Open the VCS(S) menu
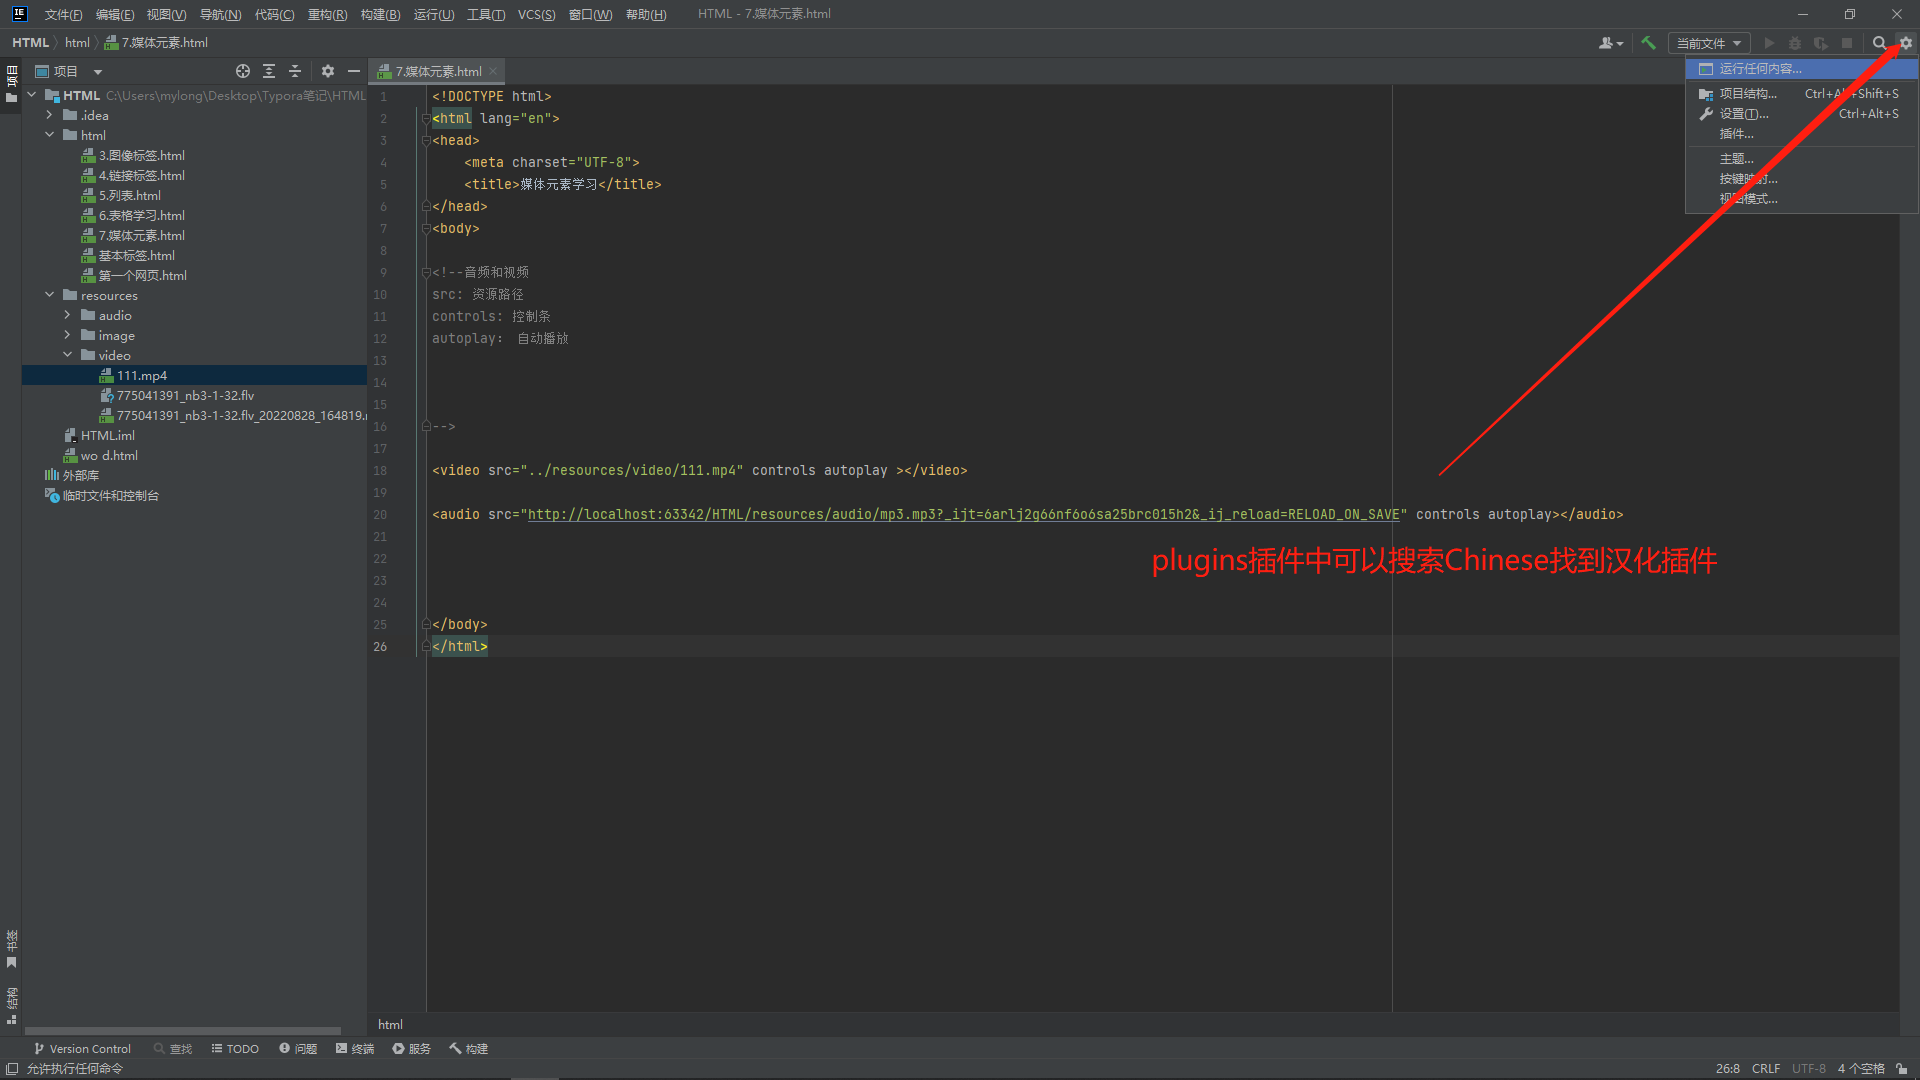The height and width of the screenshot is (1080, 1920). click(536, 14)
